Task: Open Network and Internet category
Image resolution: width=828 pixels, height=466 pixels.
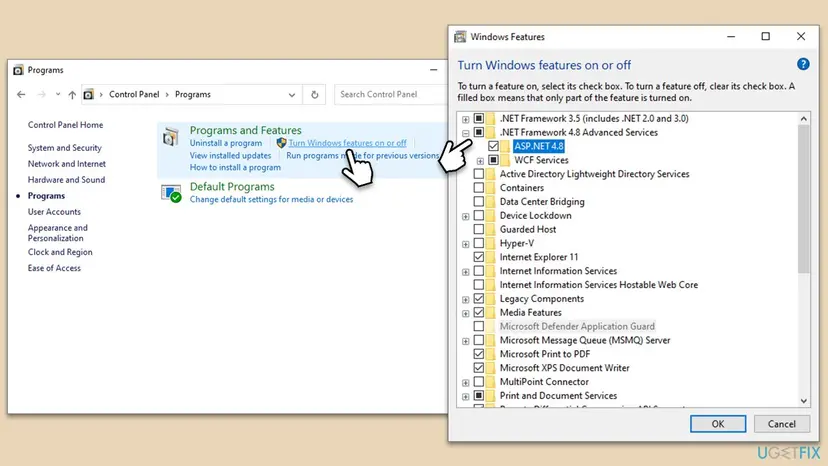Action: point(67,164)
